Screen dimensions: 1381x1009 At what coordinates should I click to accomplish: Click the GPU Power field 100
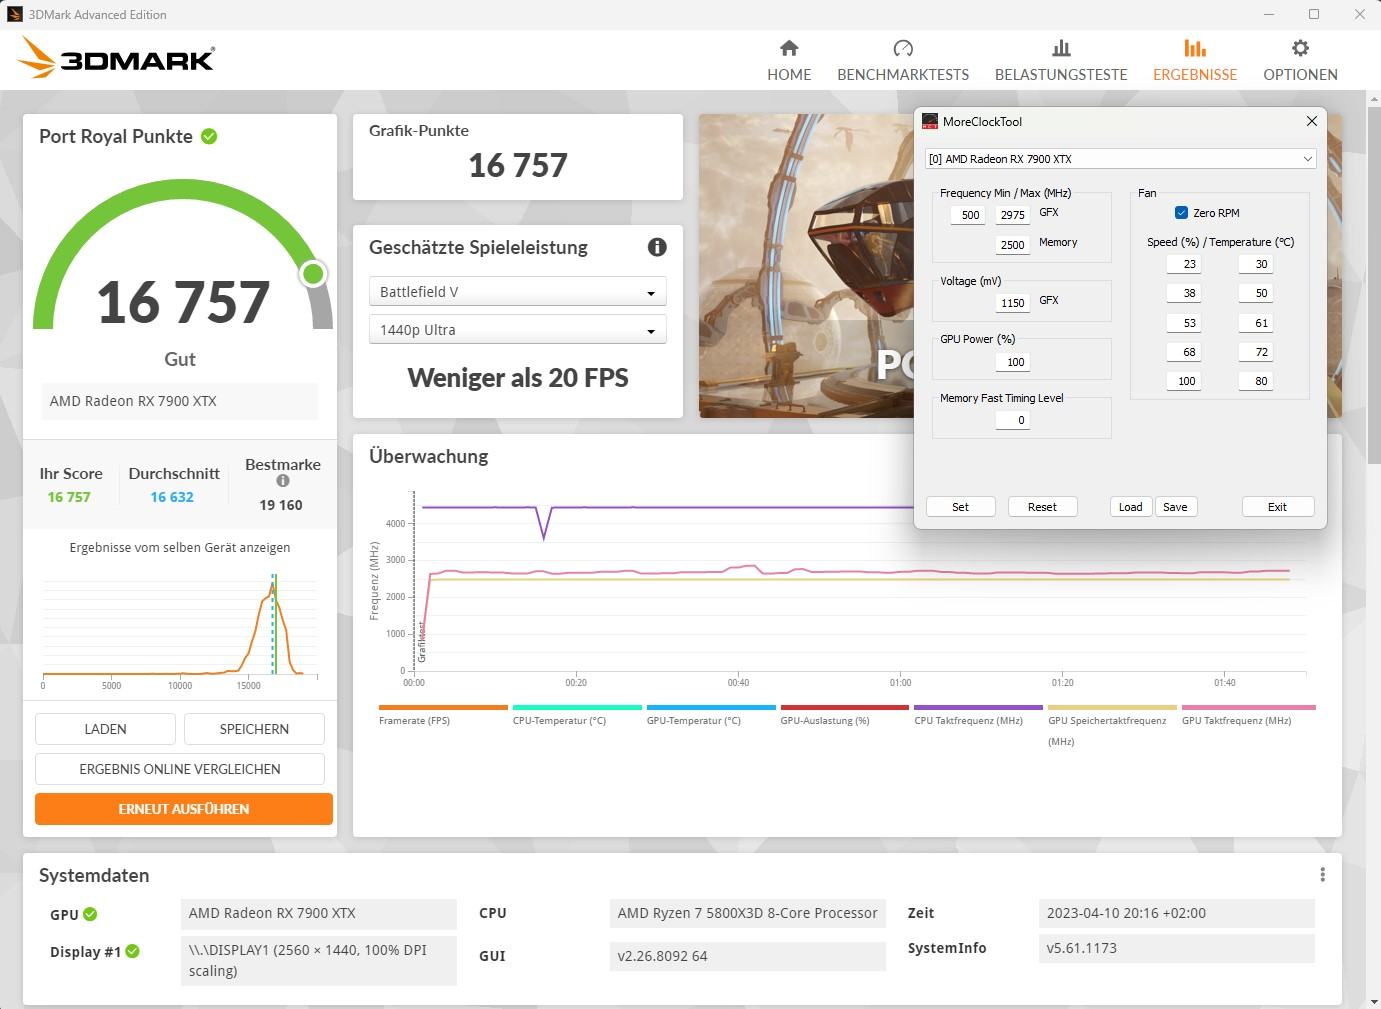point(1013,362)
